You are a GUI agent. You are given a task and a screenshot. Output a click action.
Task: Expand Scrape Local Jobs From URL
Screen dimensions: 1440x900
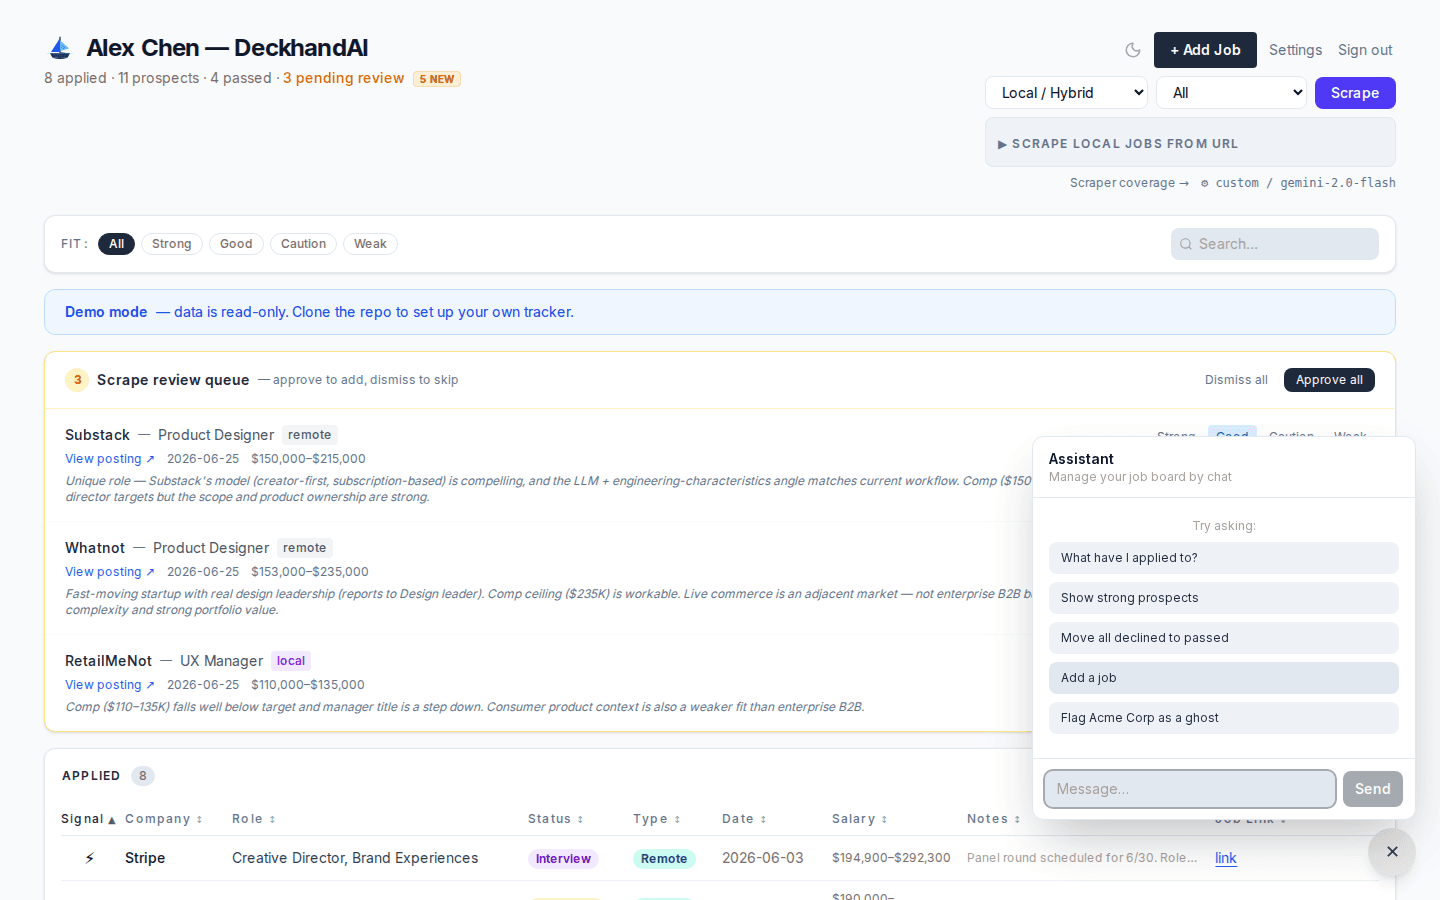click(1190, 143)
